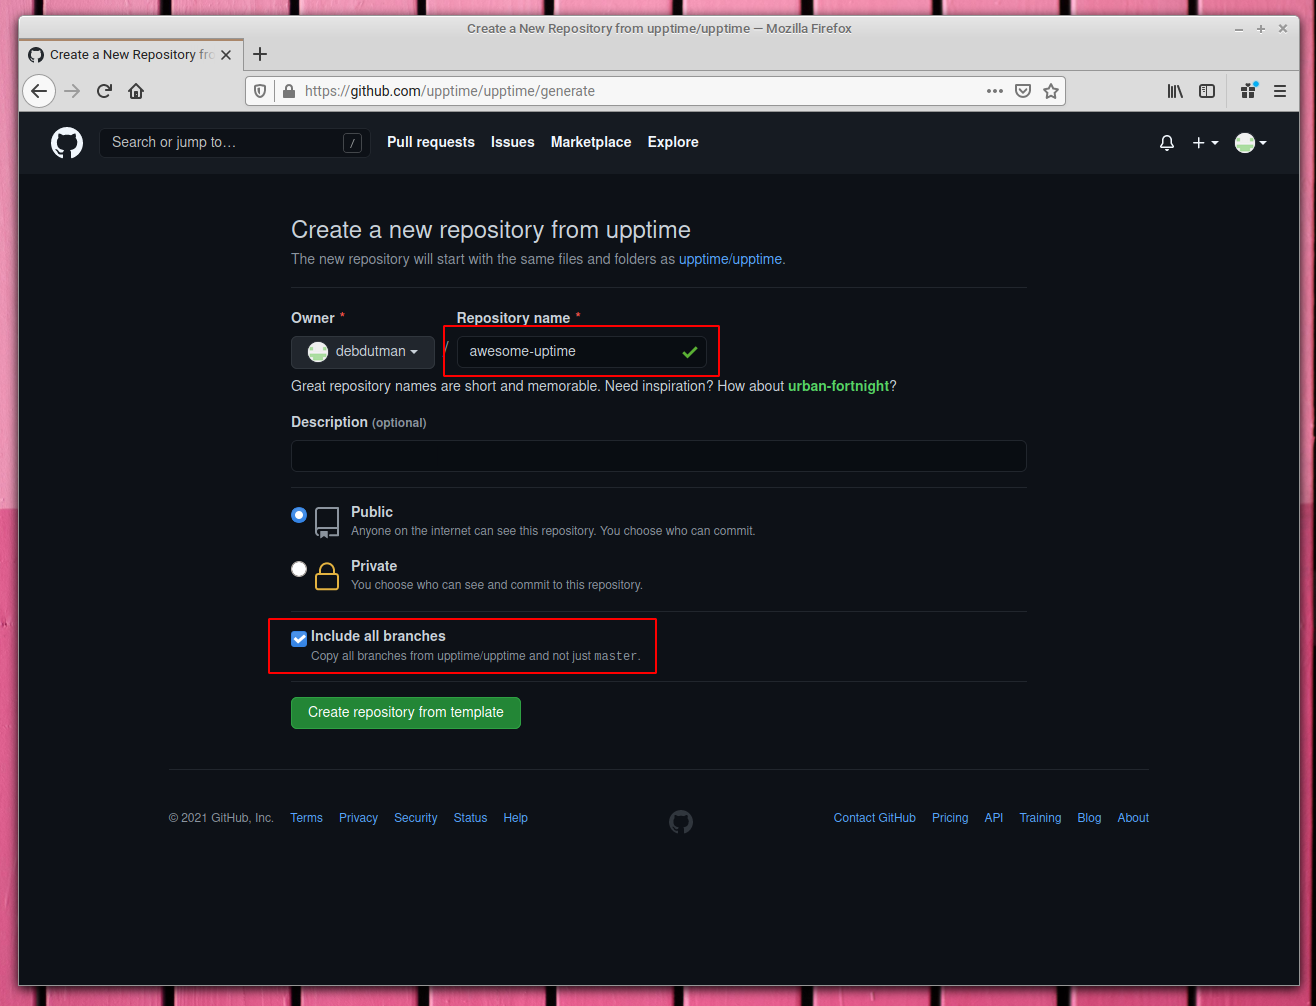Click the GitHub octocat logo

tap(66, 142)
